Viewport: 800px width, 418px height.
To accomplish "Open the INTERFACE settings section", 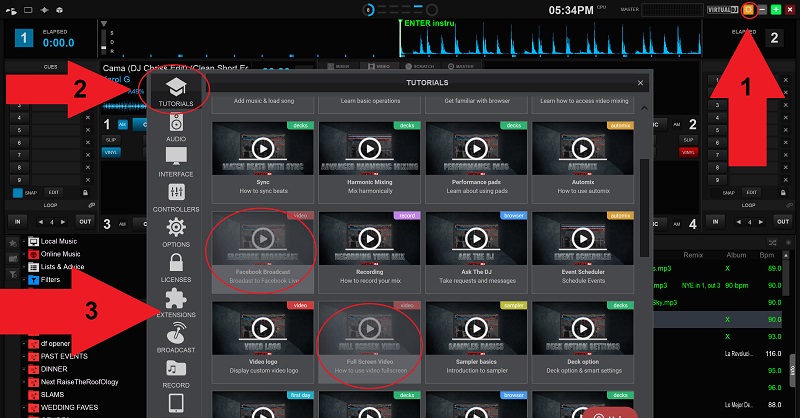I will [176, 162].
